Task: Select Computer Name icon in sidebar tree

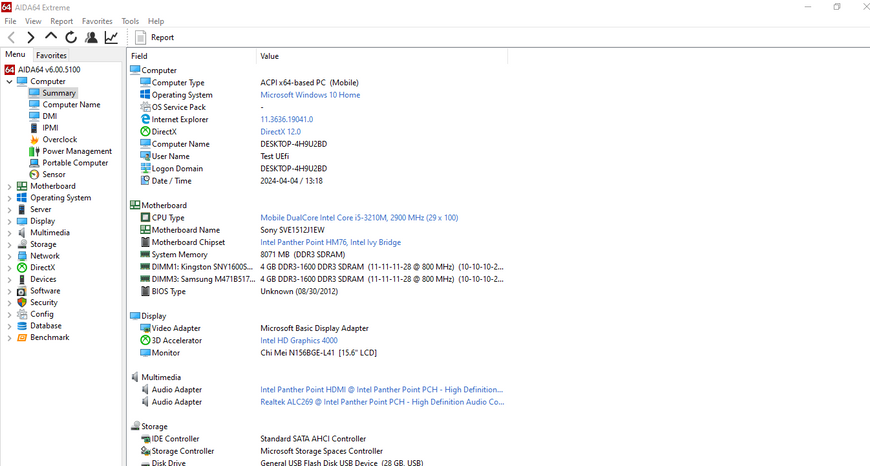Action: [34, 104]
